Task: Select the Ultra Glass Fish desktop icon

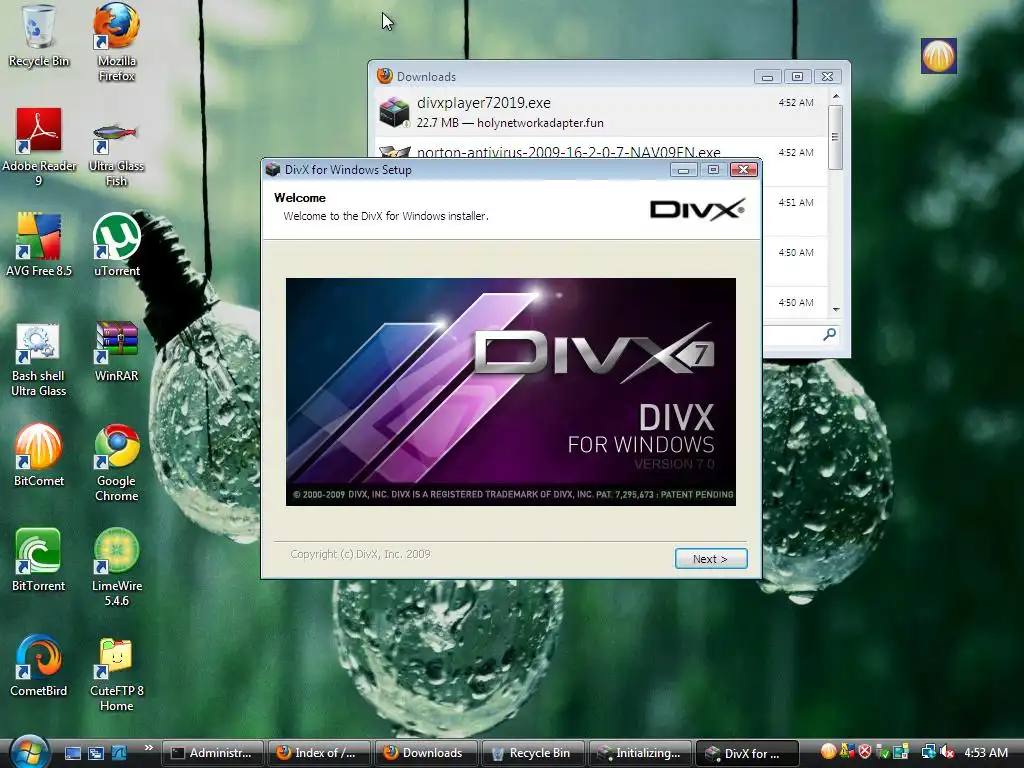Action: click(x=116, y=152)
